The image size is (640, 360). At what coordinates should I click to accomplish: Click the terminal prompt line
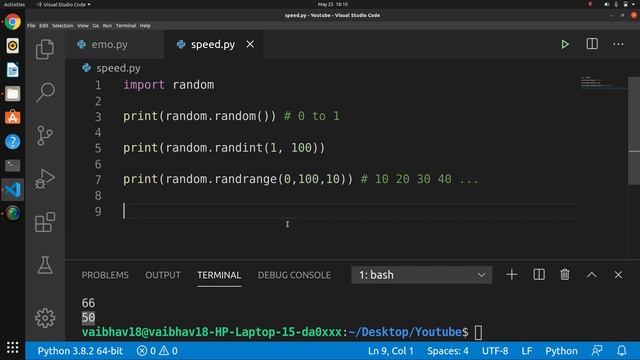coord(276,332)
